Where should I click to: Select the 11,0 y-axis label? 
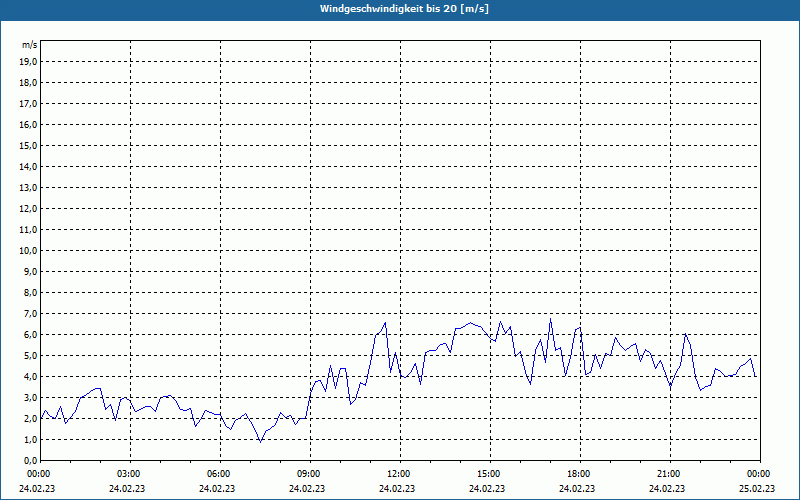coord(28,230)
